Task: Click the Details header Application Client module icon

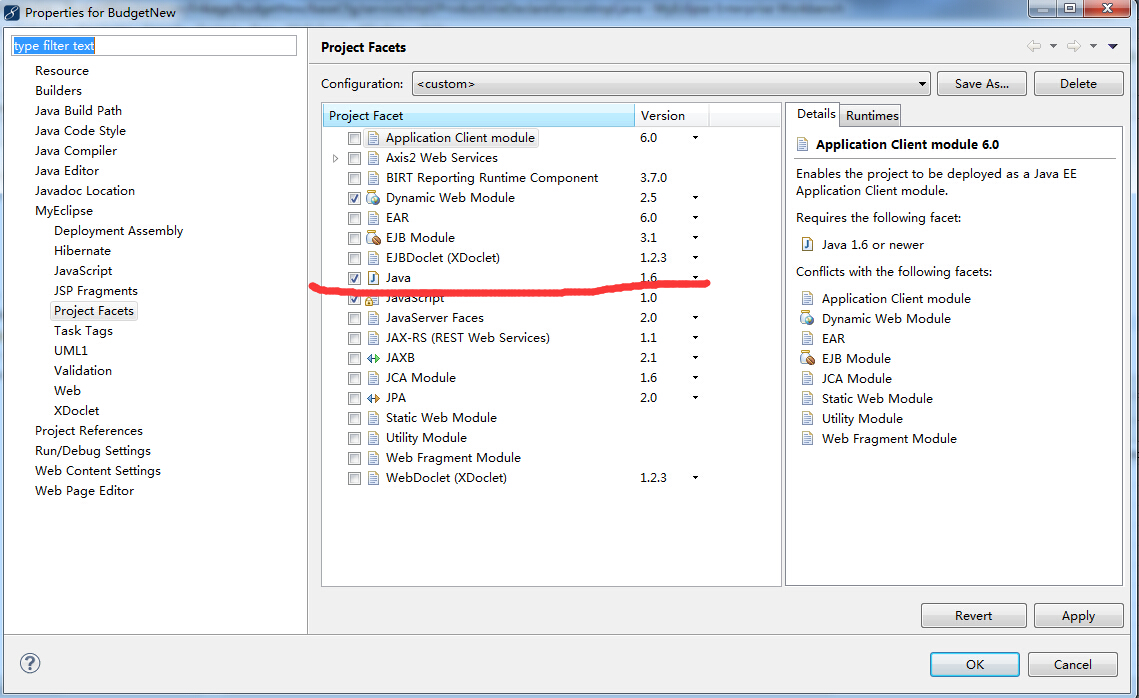Action: click(803, 144)
